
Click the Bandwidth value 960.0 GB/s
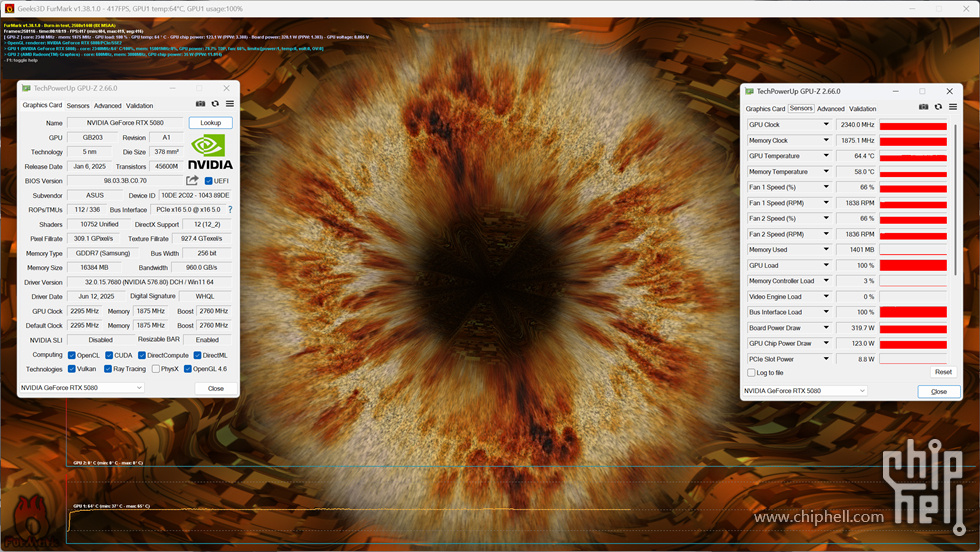click(201, 268)
